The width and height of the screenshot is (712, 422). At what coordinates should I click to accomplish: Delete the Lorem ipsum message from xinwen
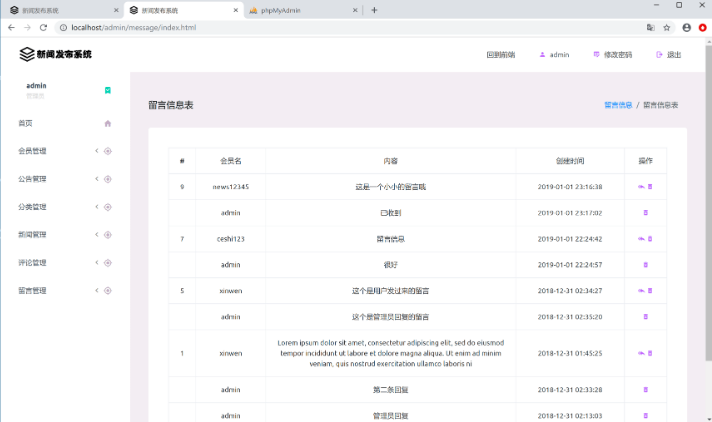click(649, 353)
